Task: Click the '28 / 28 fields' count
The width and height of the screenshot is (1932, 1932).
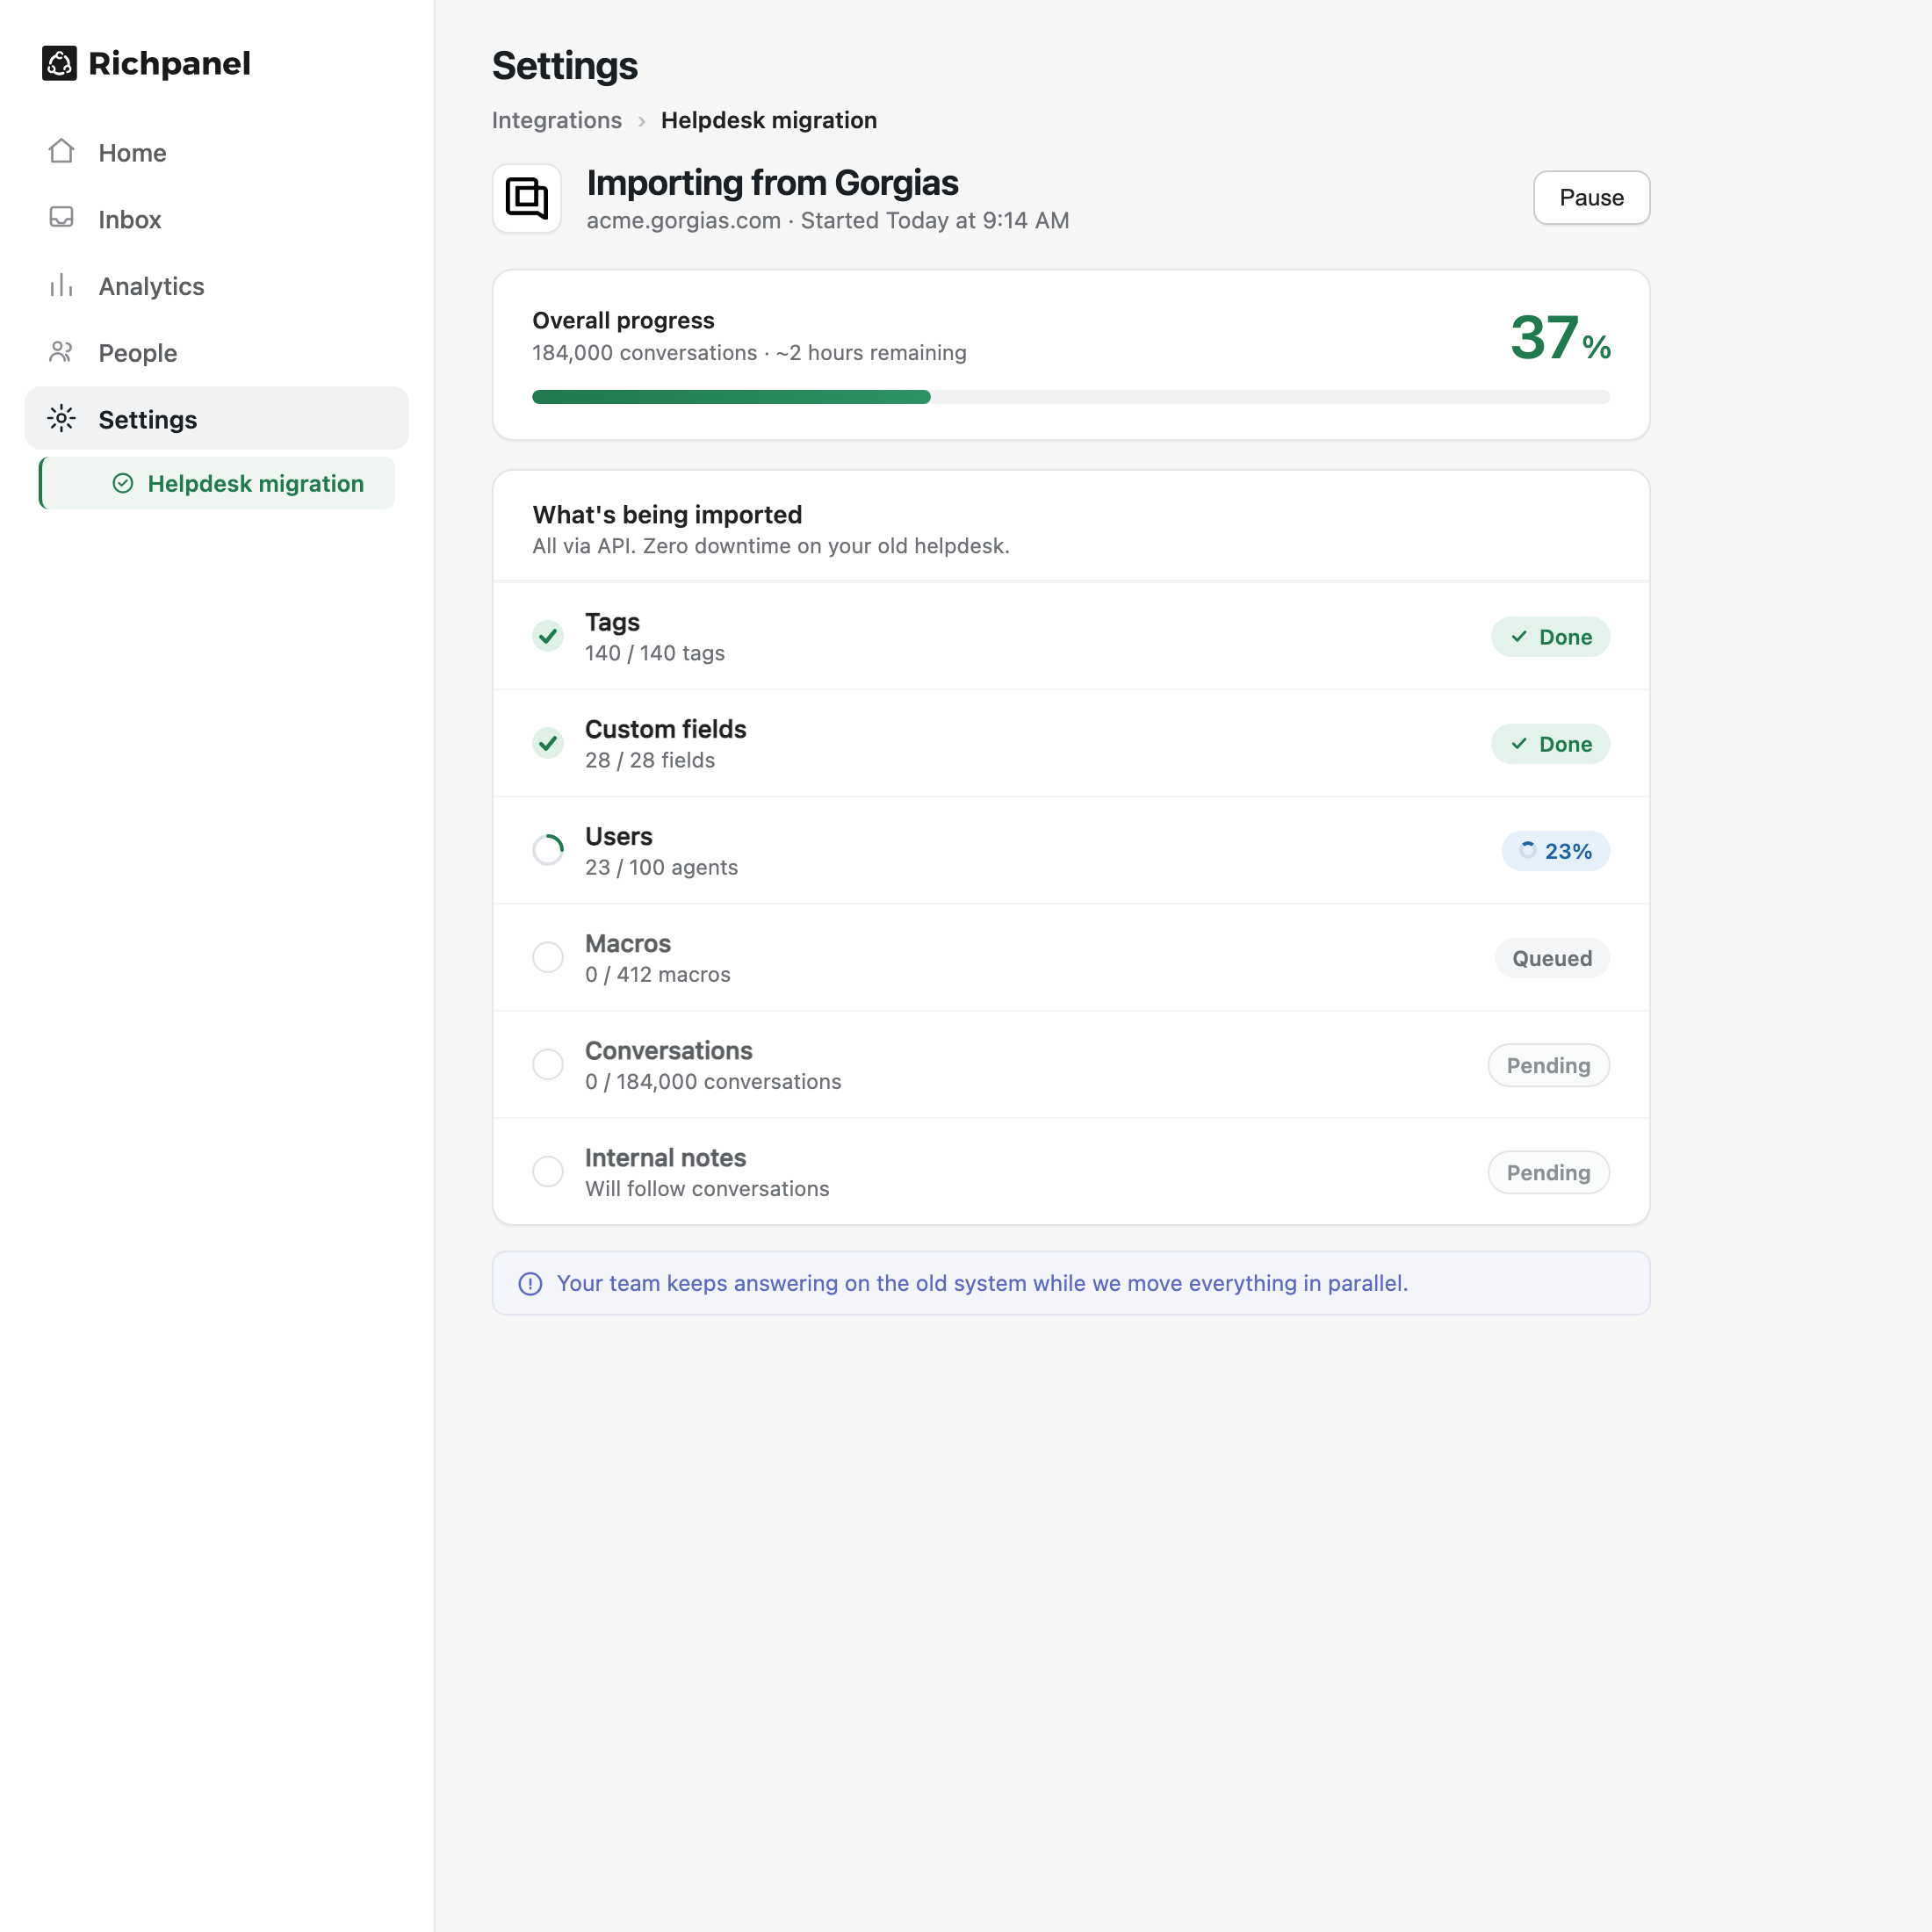Action: coord(650,760)
